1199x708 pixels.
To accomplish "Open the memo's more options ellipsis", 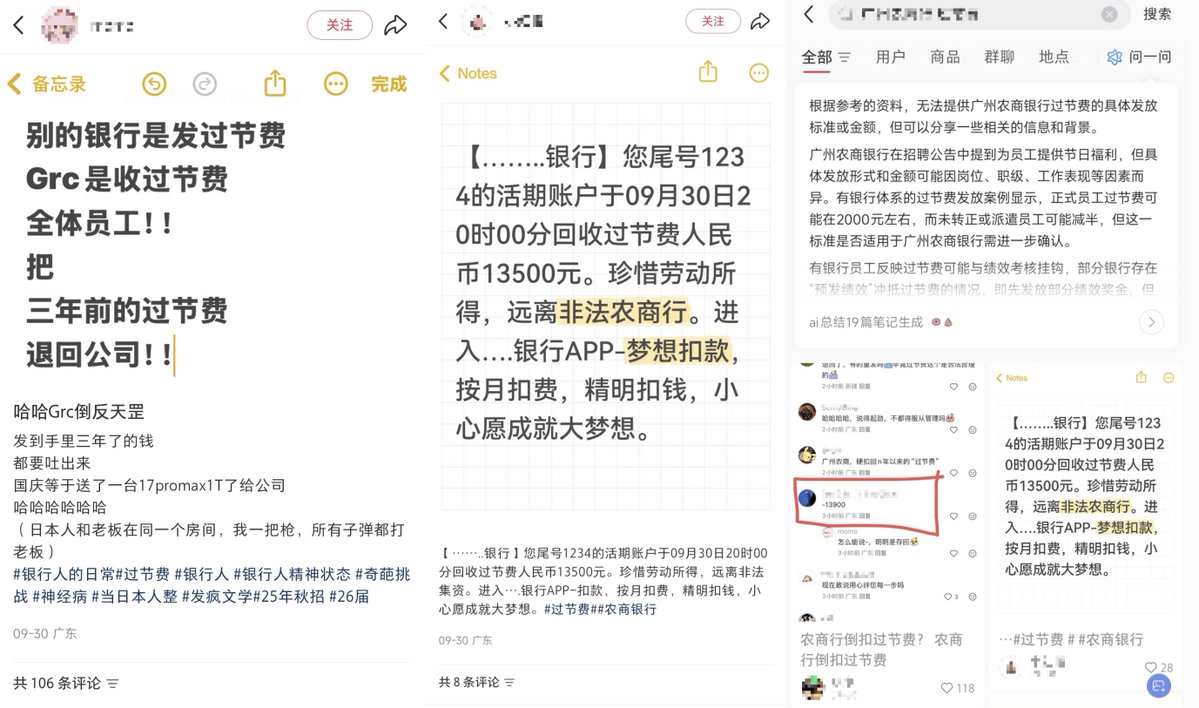I will click(x=336, y=83).
